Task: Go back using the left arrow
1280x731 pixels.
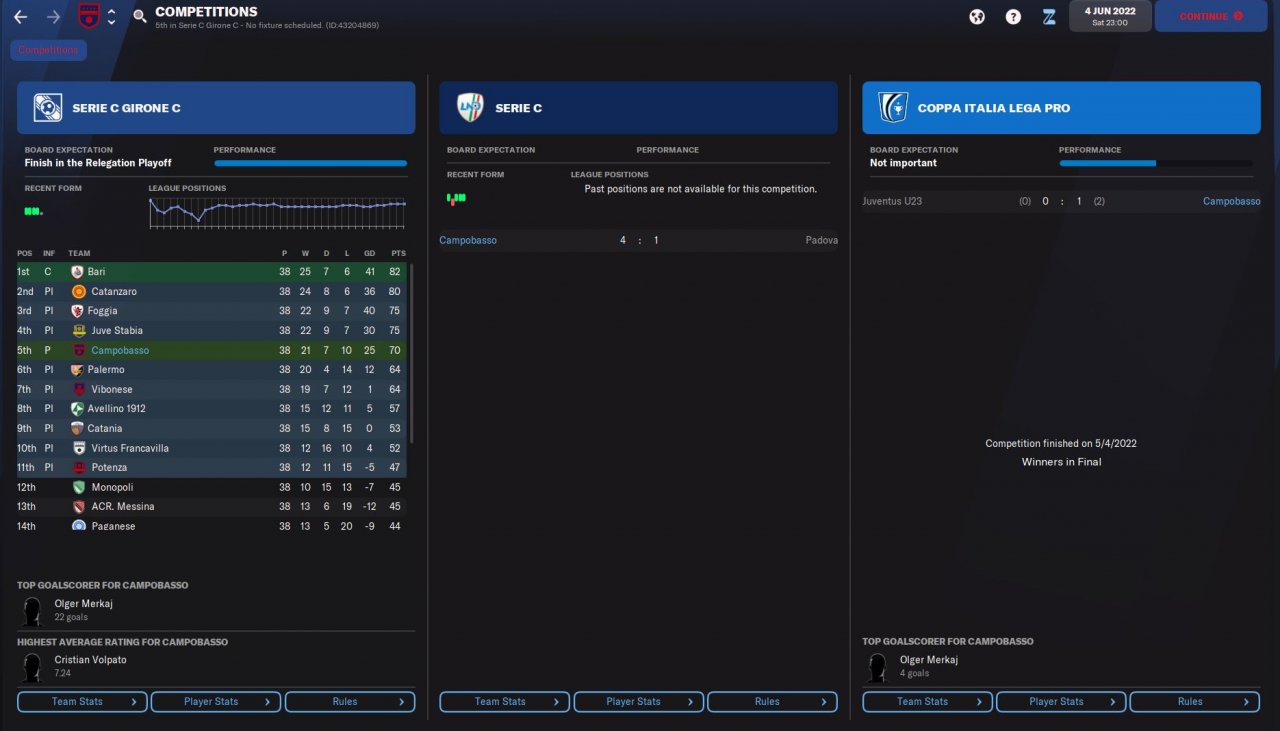Action: pyautogui.click(x=20, y=17)
